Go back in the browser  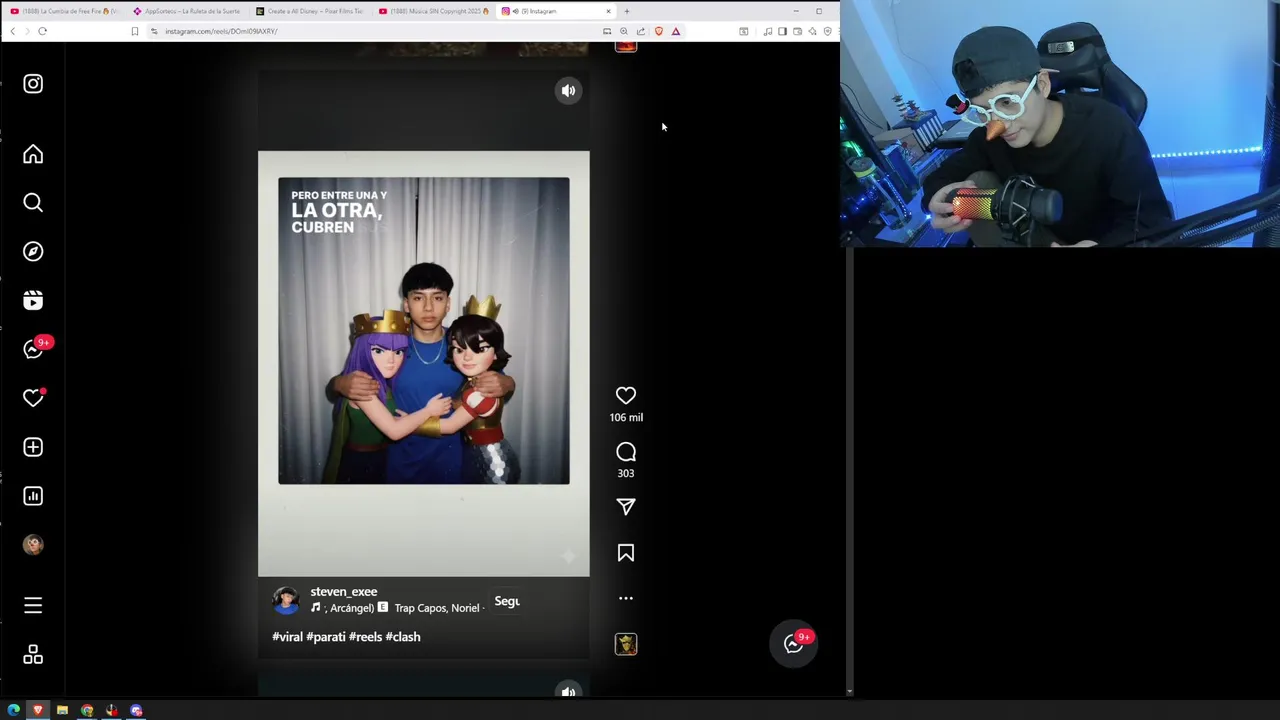13,31
